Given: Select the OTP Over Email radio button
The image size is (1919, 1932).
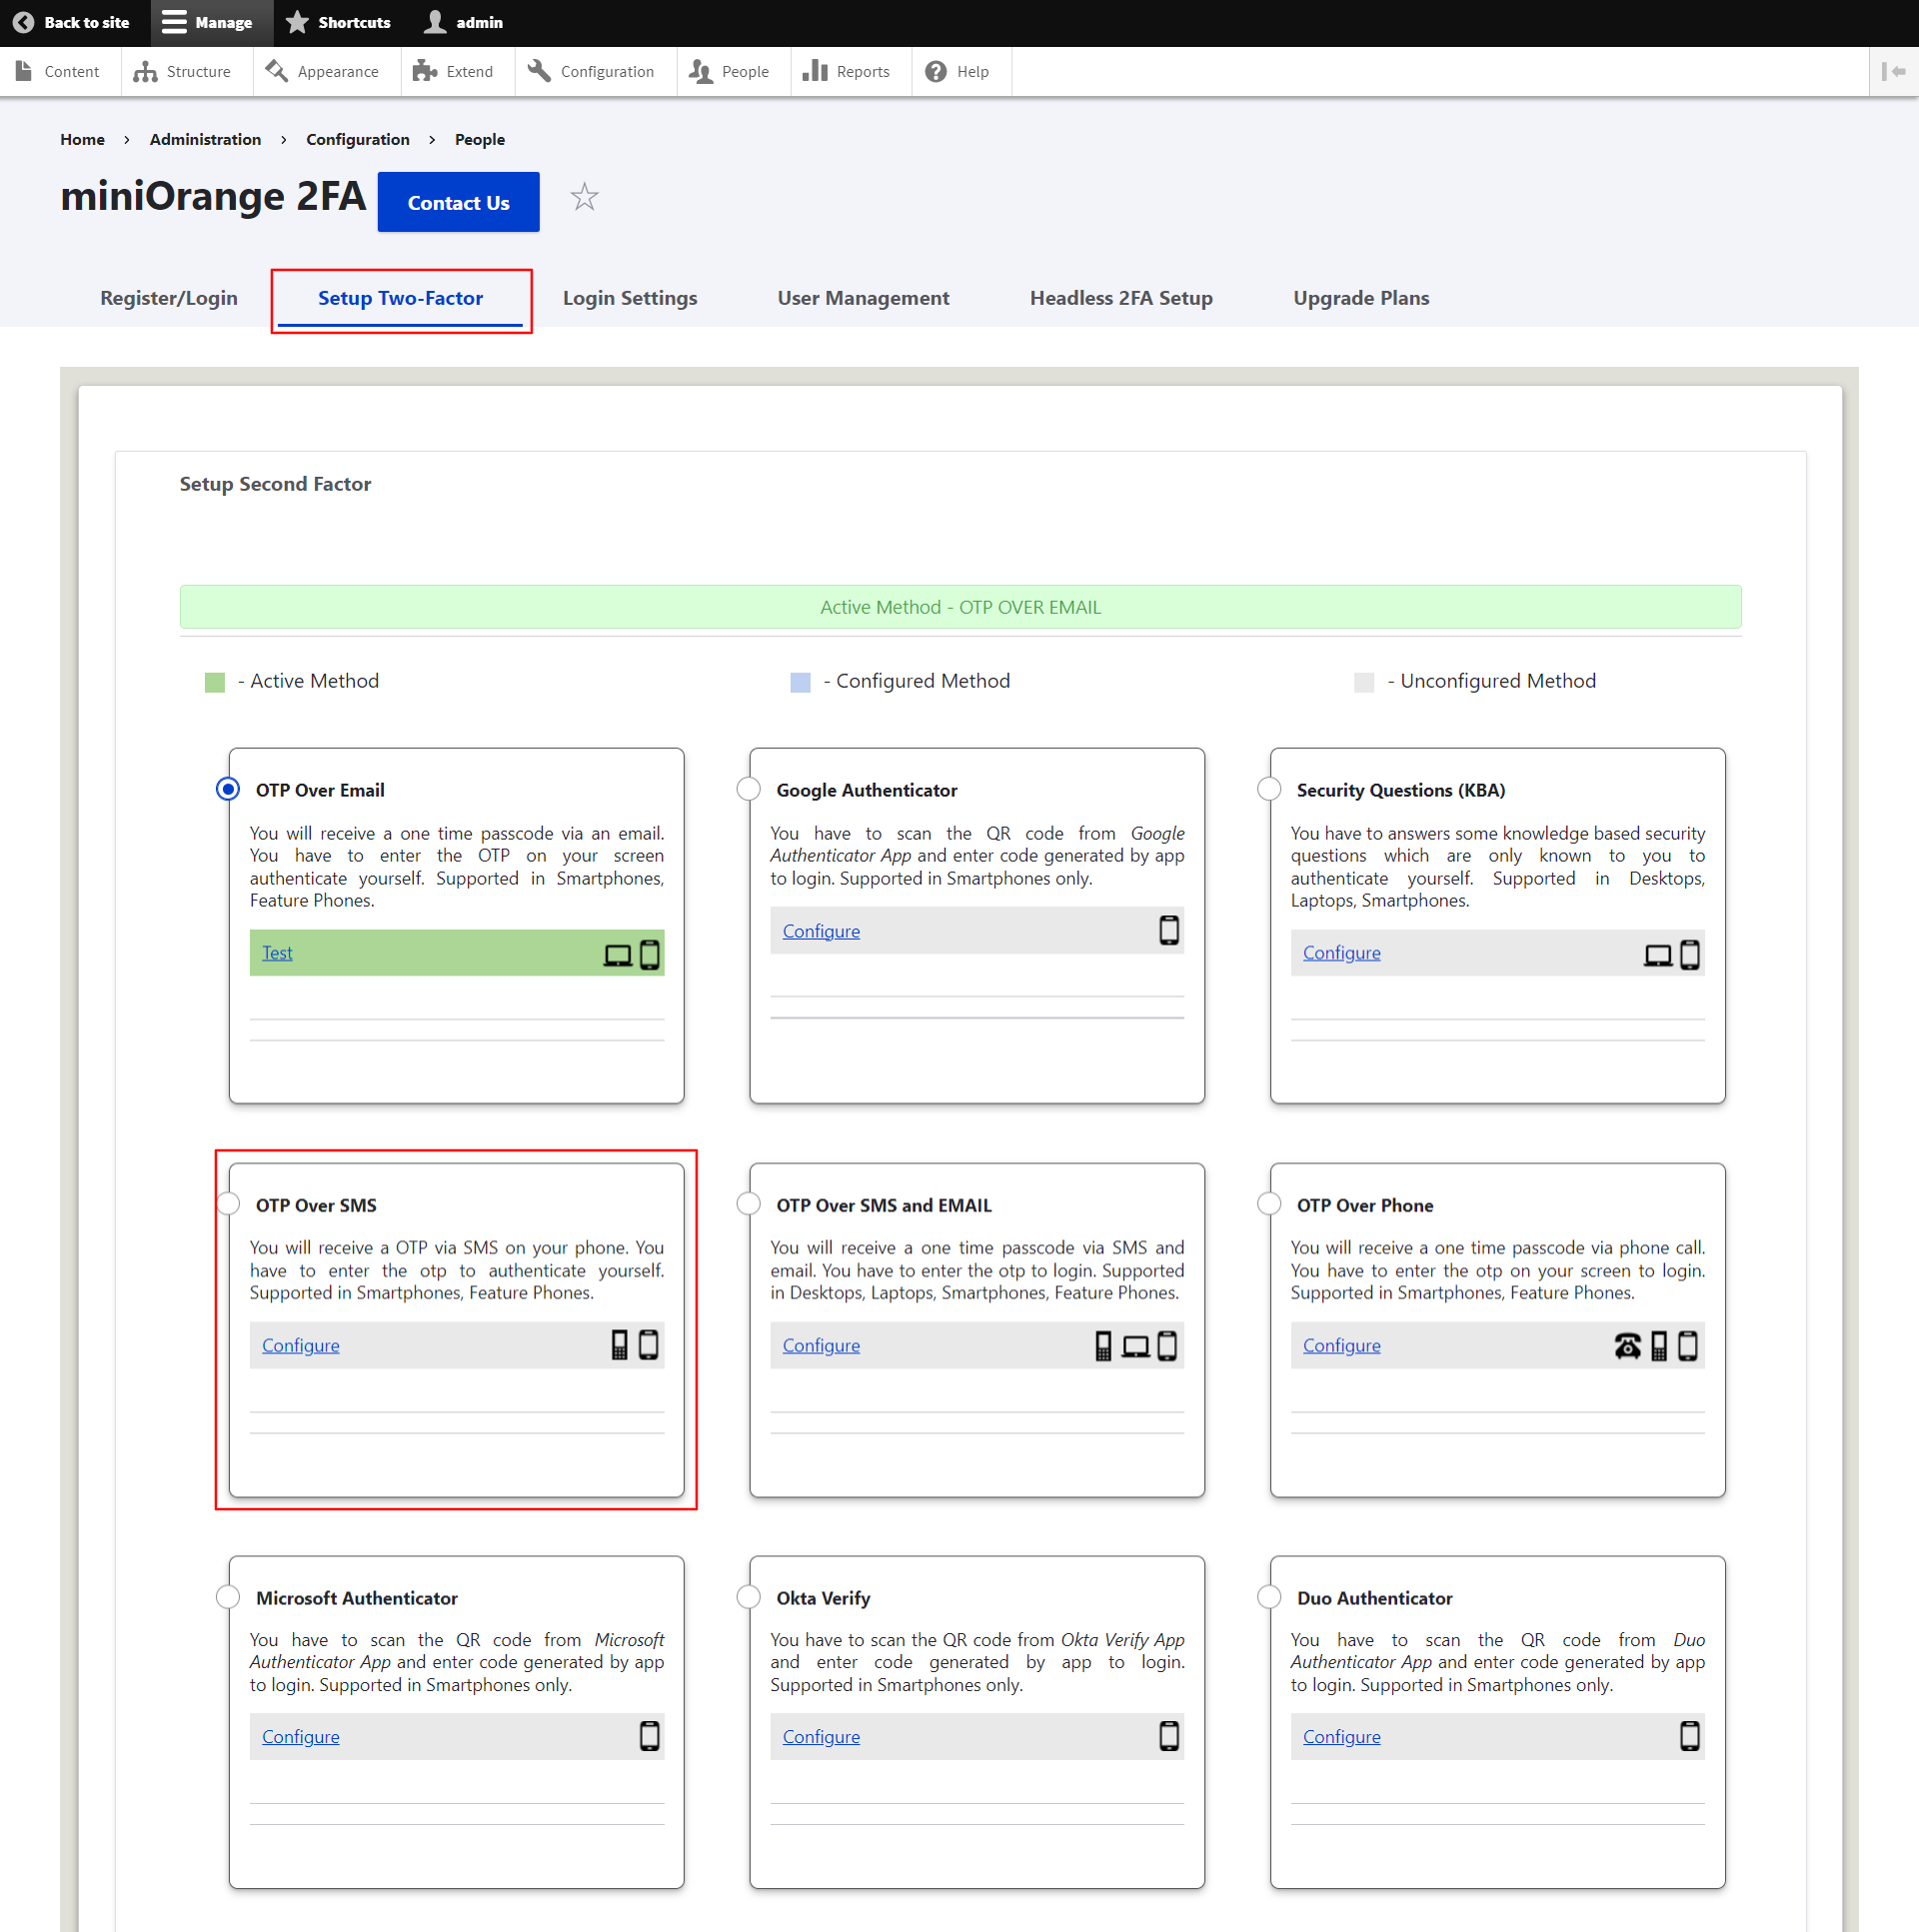Looking at the screenshot, I should click(x=228, y=789).
